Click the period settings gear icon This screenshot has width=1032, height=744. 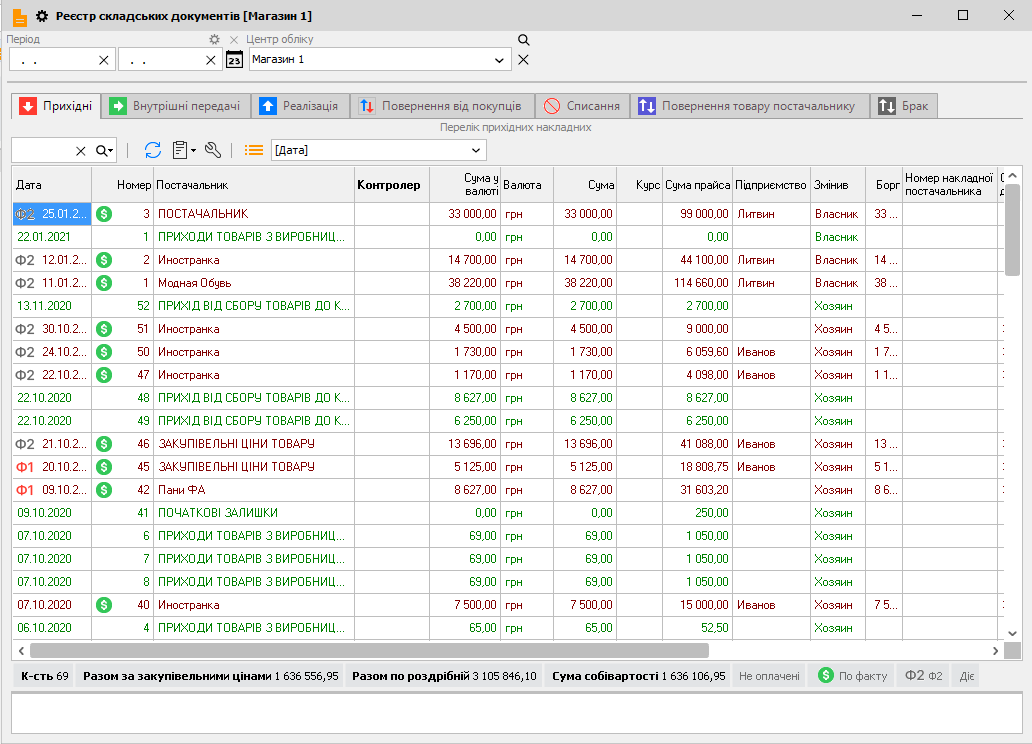214,39
